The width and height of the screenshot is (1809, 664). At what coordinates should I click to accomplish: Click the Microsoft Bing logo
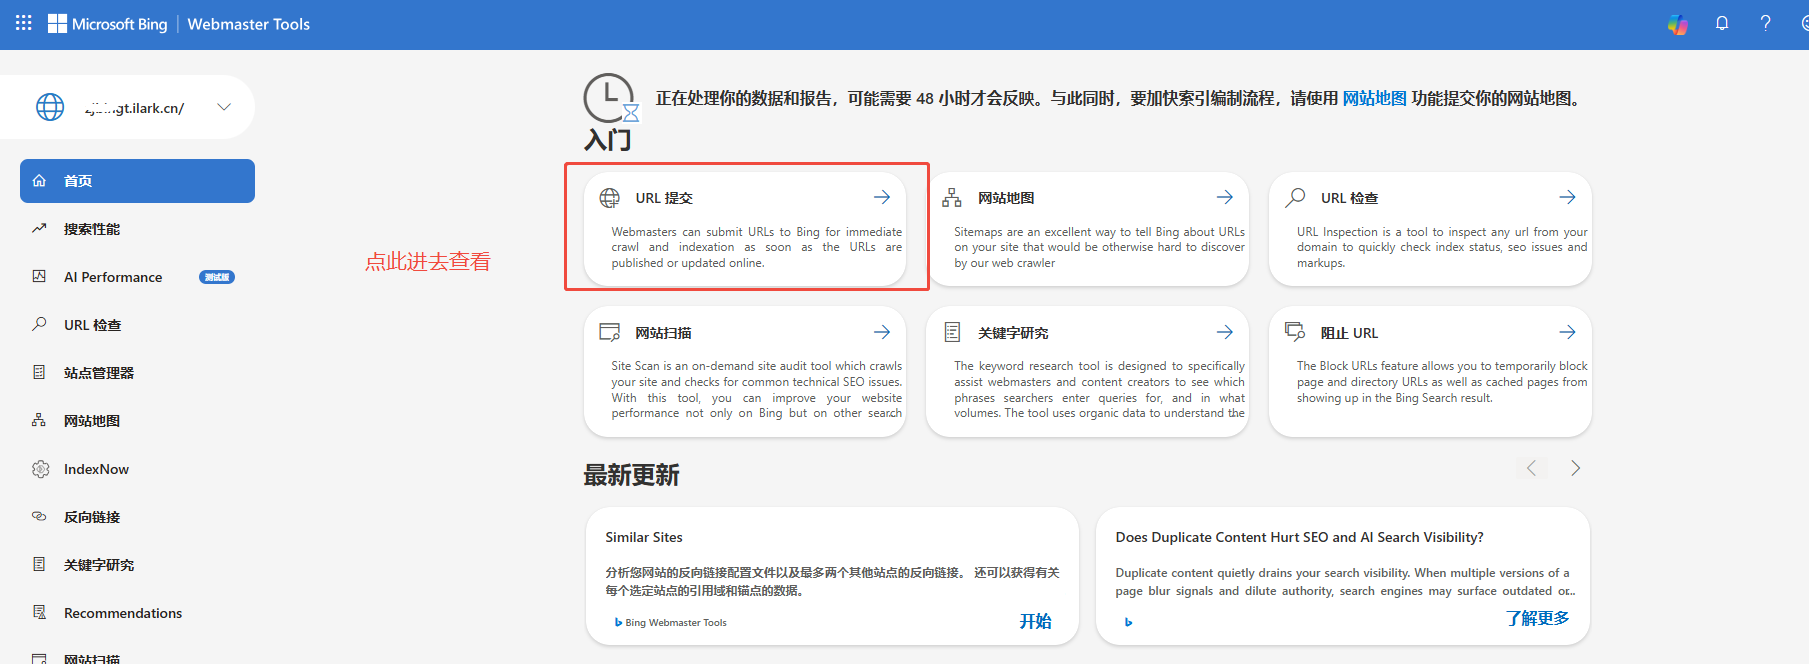tap(108, 24)
